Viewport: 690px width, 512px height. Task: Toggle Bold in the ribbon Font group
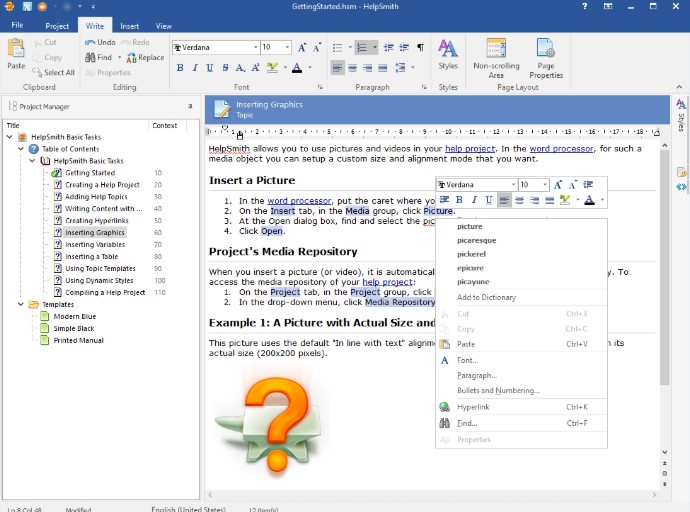pyautogui.click(x=180, y=68)
